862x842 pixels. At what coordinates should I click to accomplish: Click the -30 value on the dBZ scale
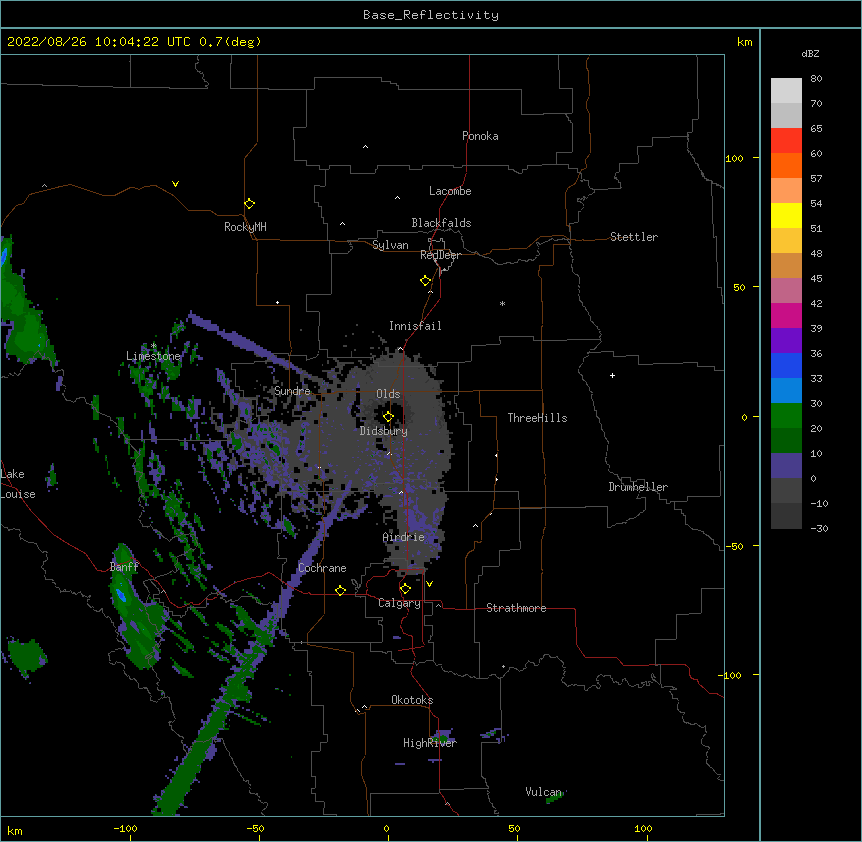pyautogui.click(x=819, y=529)
